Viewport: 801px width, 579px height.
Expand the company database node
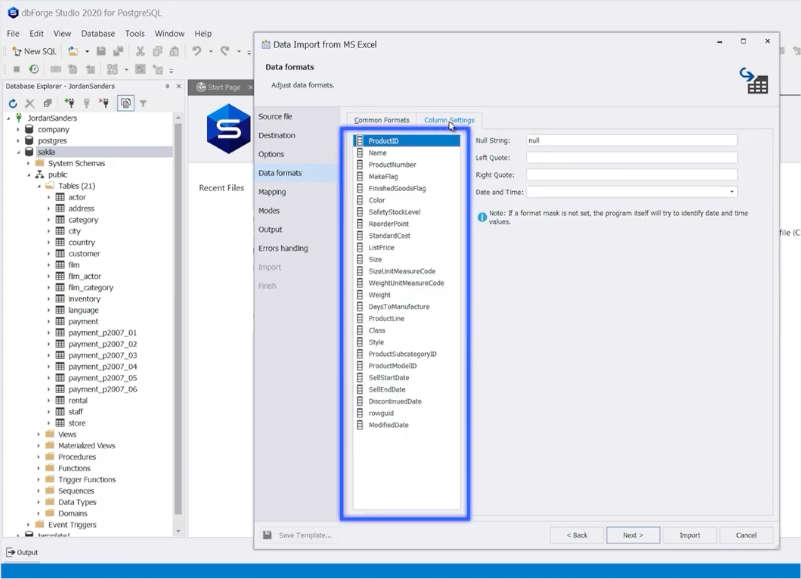18,129
